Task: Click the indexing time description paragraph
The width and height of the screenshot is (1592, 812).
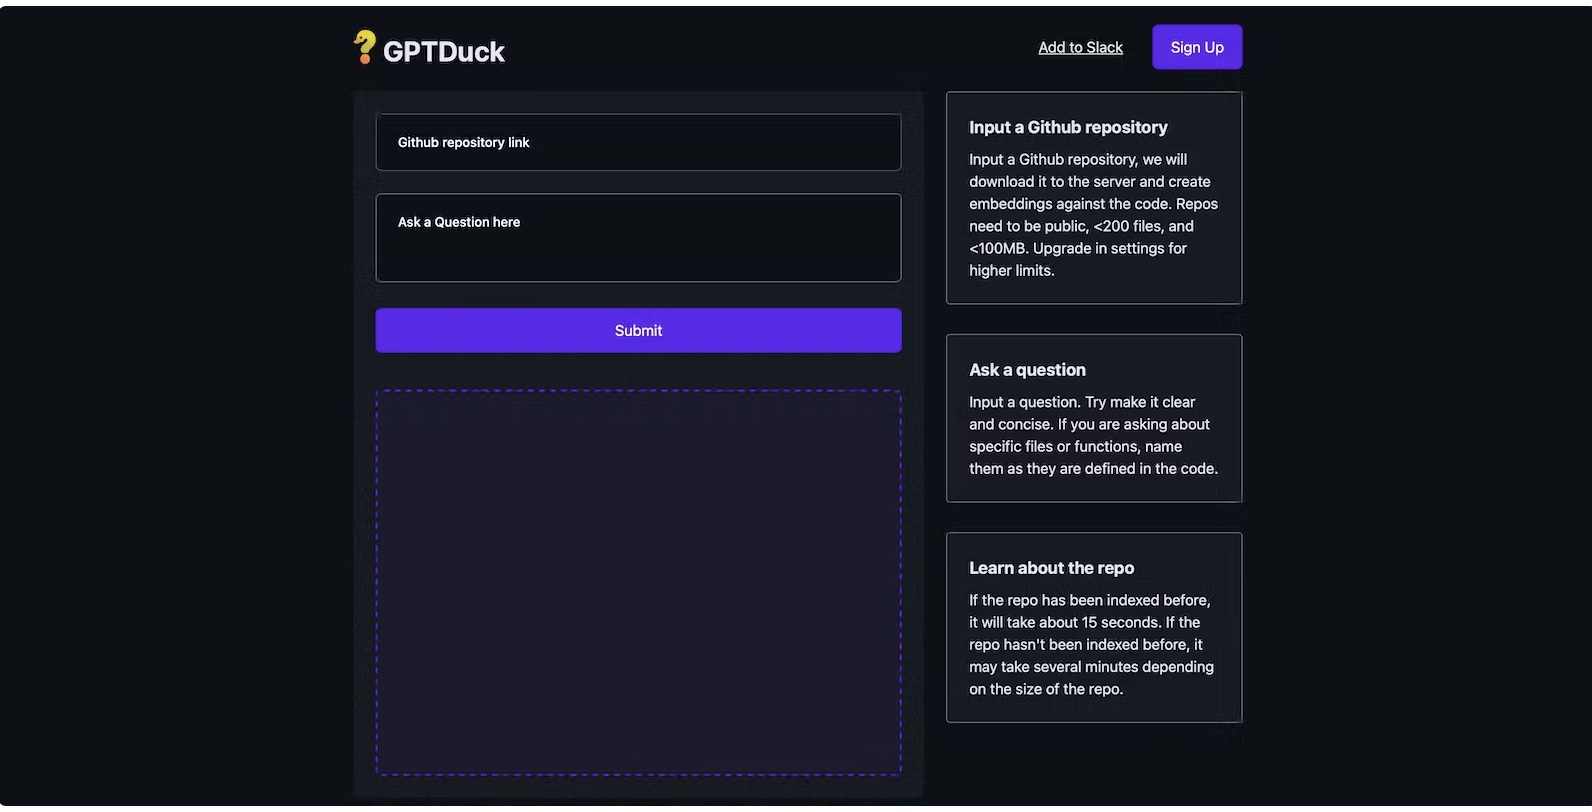Action: [1091, 644]
